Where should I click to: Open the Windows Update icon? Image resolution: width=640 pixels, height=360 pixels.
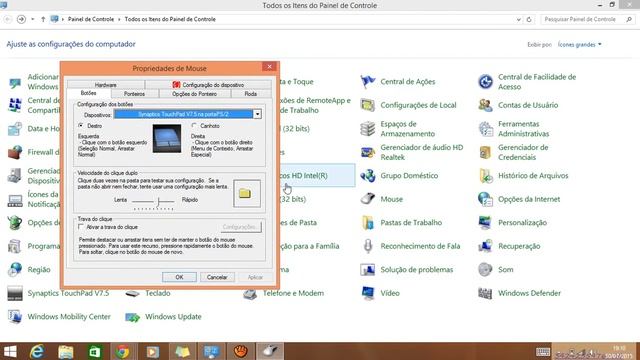tap(133, 317)
